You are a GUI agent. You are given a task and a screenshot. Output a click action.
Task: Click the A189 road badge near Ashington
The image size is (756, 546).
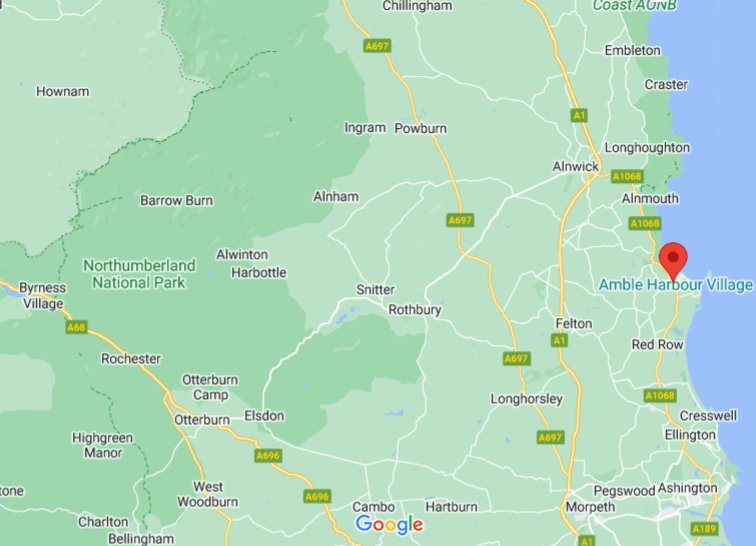pos(704,529)
